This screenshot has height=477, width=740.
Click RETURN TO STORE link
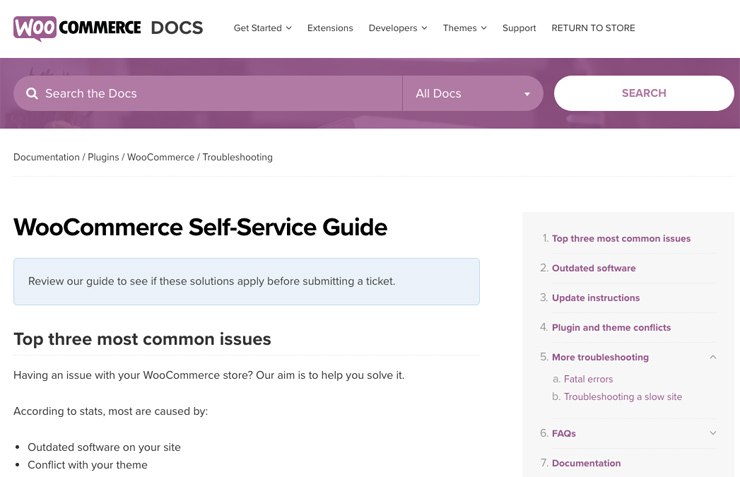pyautogui.click(x=593, y=28)
